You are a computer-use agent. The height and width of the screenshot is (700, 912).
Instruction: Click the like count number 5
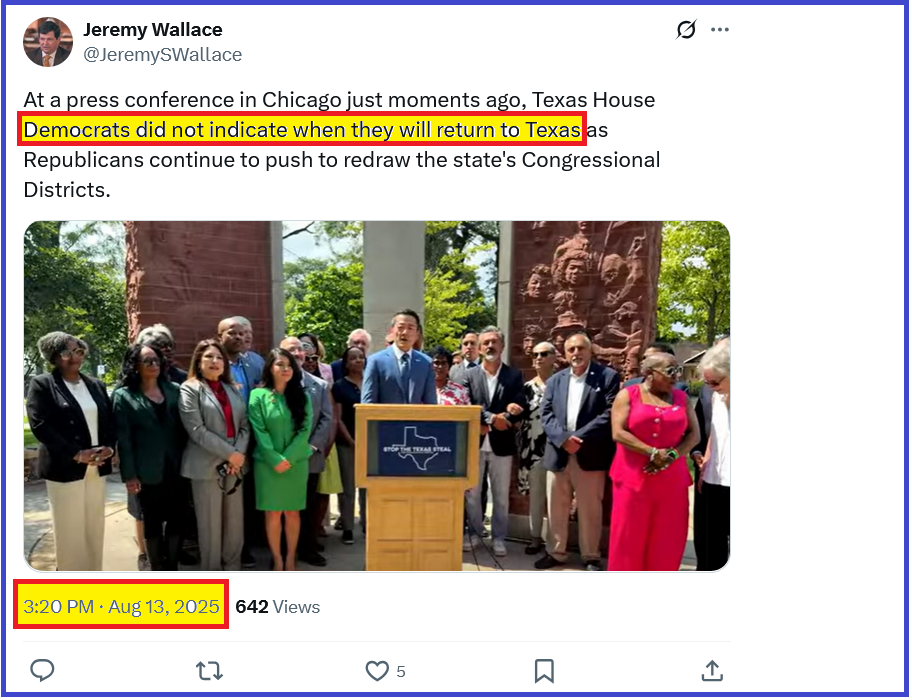pos(401,672)
